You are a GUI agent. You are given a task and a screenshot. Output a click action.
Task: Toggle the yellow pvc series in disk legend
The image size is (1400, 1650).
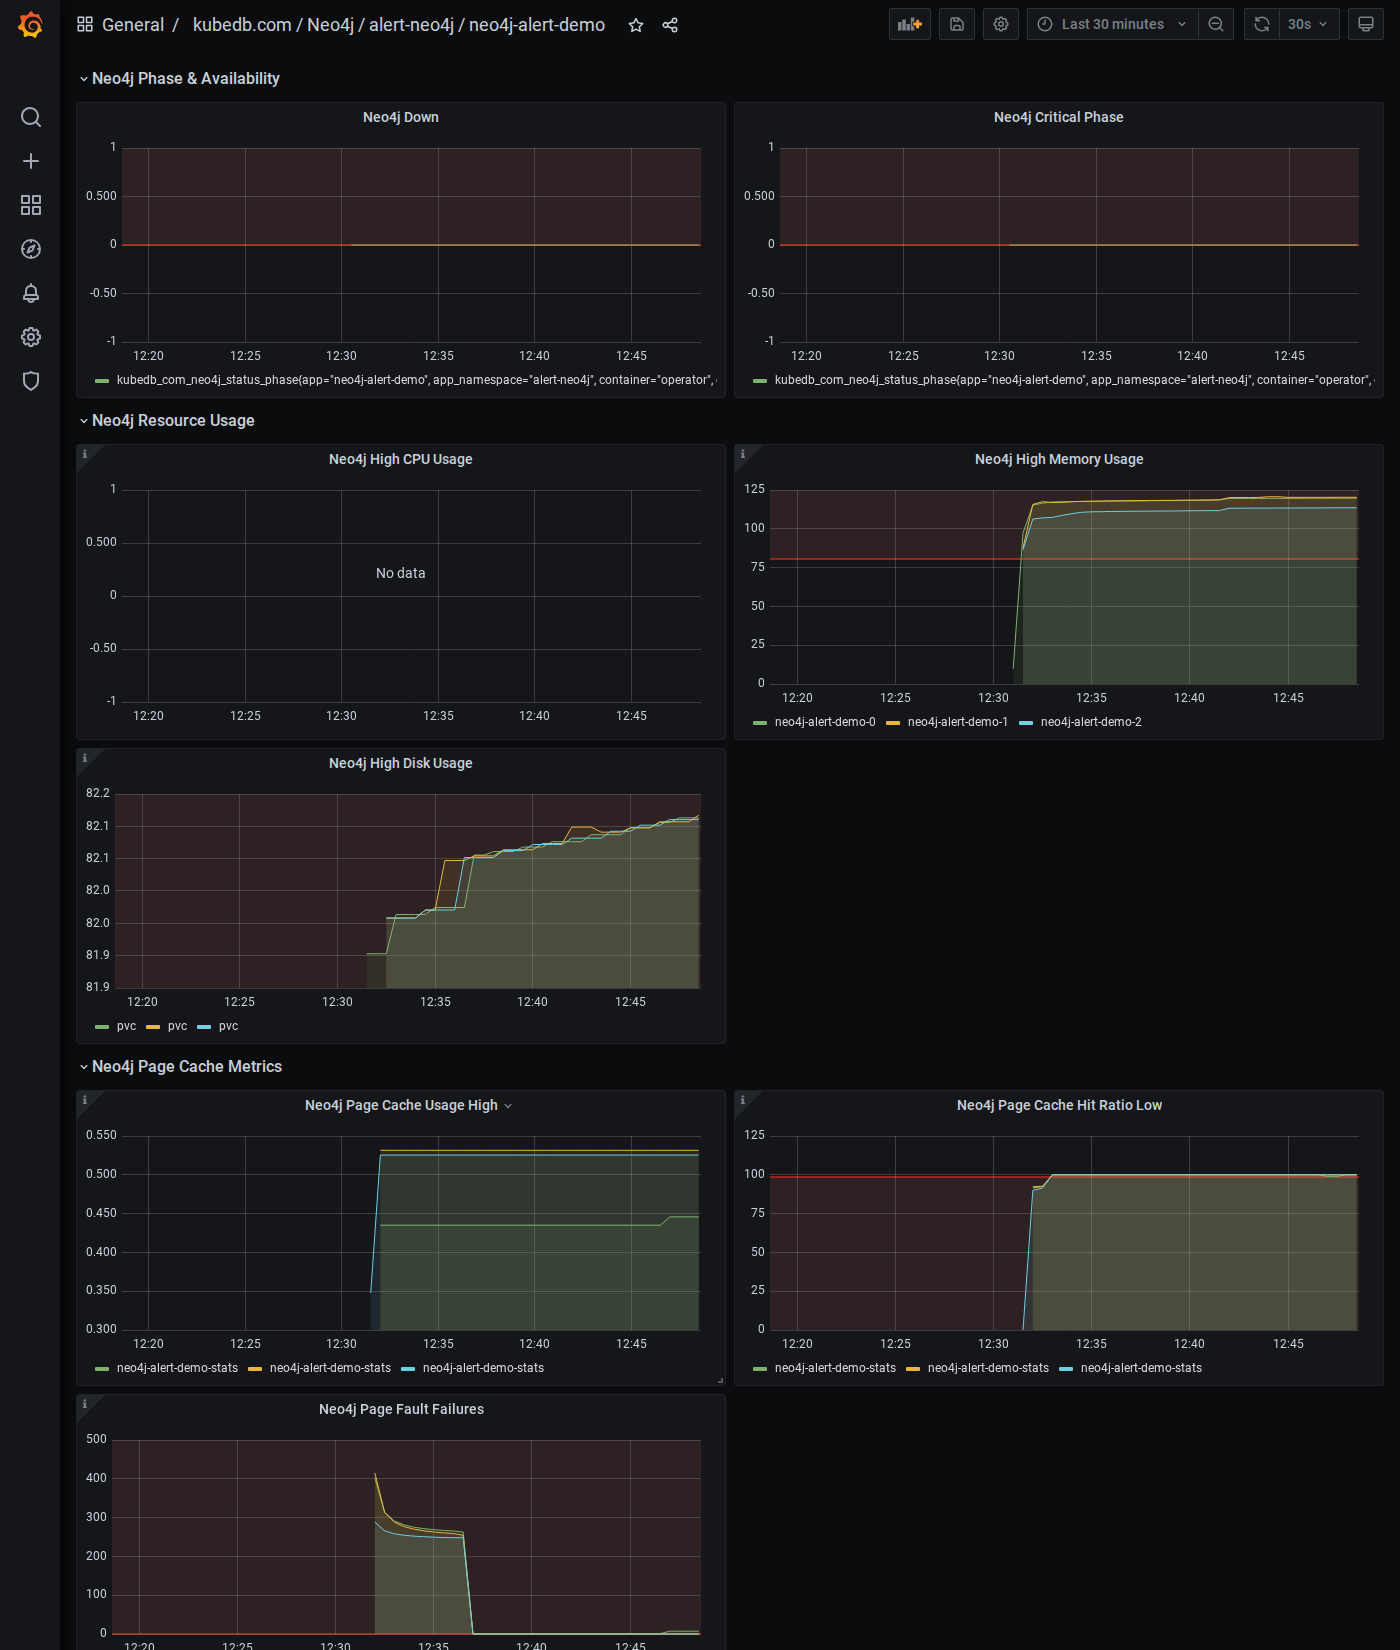177,1026
